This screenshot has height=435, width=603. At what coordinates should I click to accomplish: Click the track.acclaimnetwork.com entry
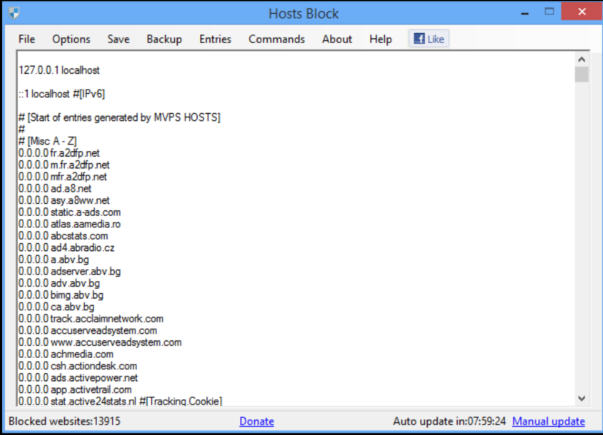tap(91, 319)
